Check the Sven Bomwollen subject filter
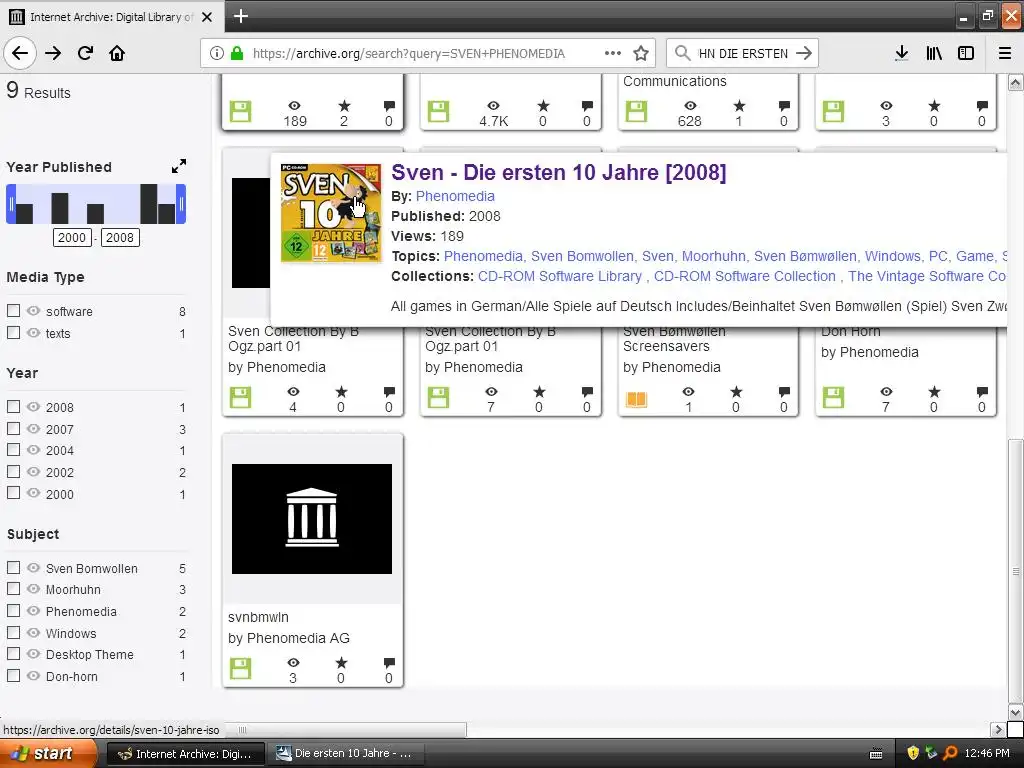Screen dimensions: 1024x768 coord(13,567)
